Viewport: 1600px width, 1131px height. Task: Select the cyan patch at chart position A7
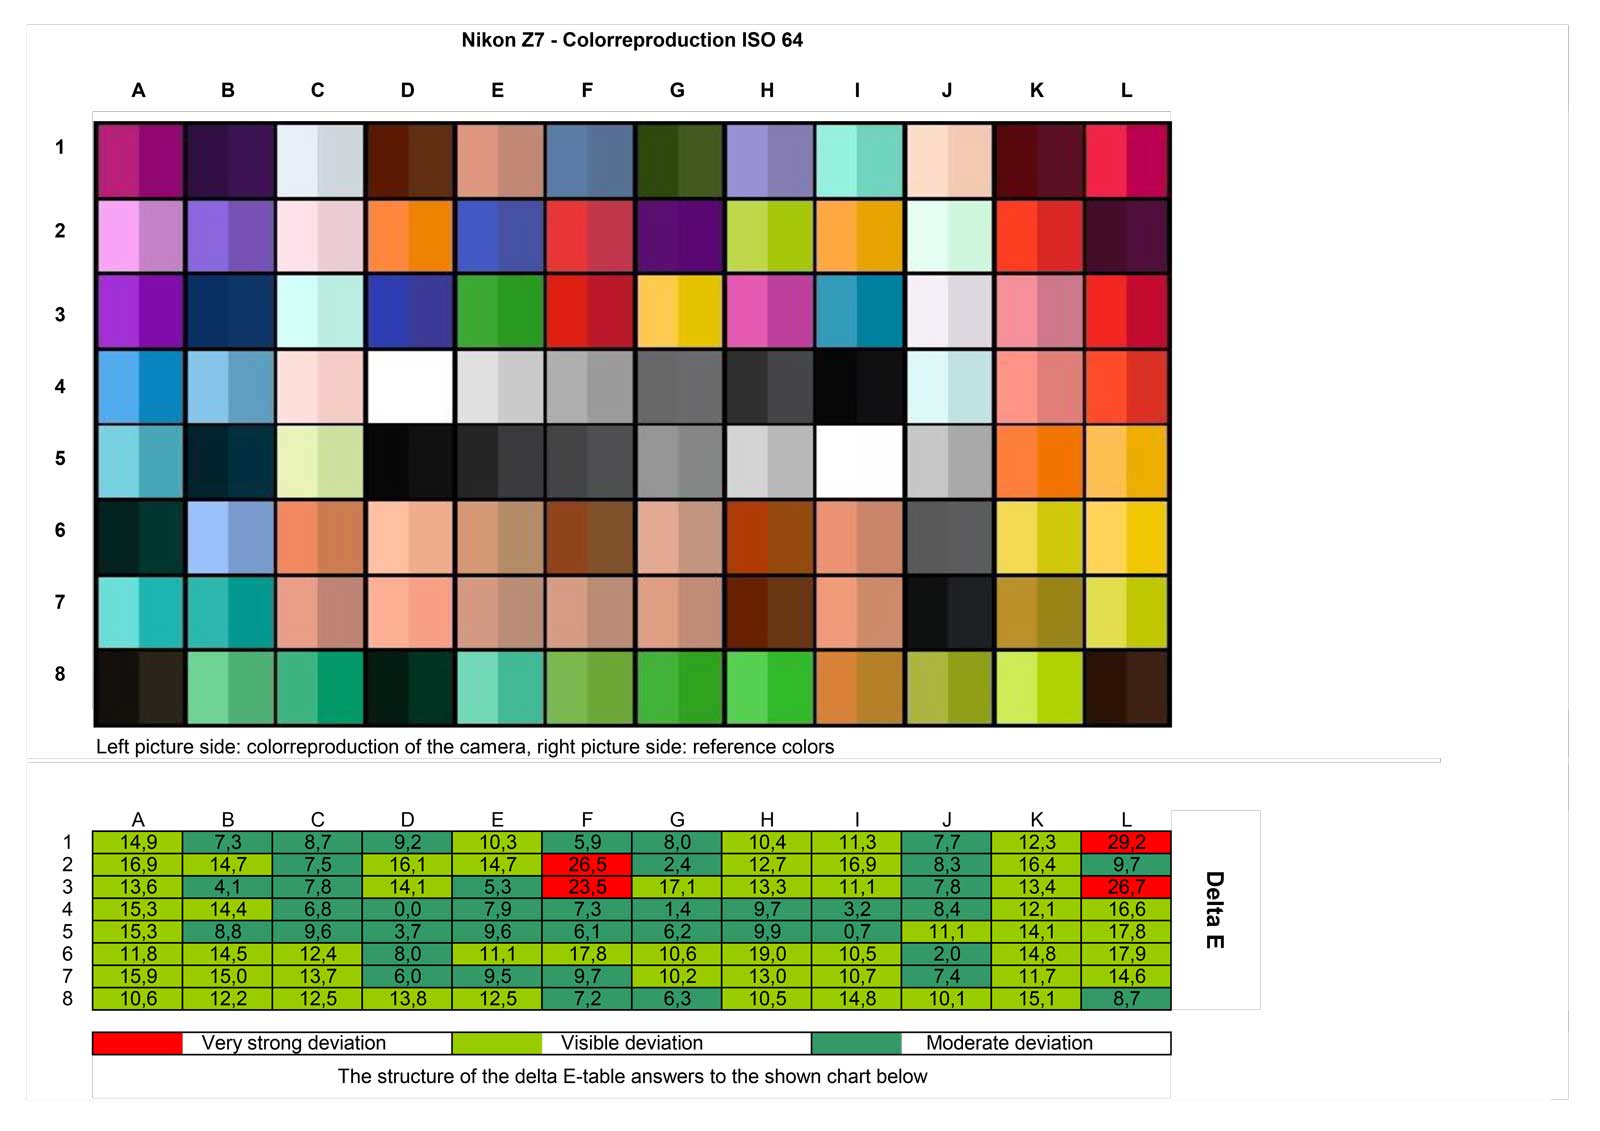coord(140,612)
